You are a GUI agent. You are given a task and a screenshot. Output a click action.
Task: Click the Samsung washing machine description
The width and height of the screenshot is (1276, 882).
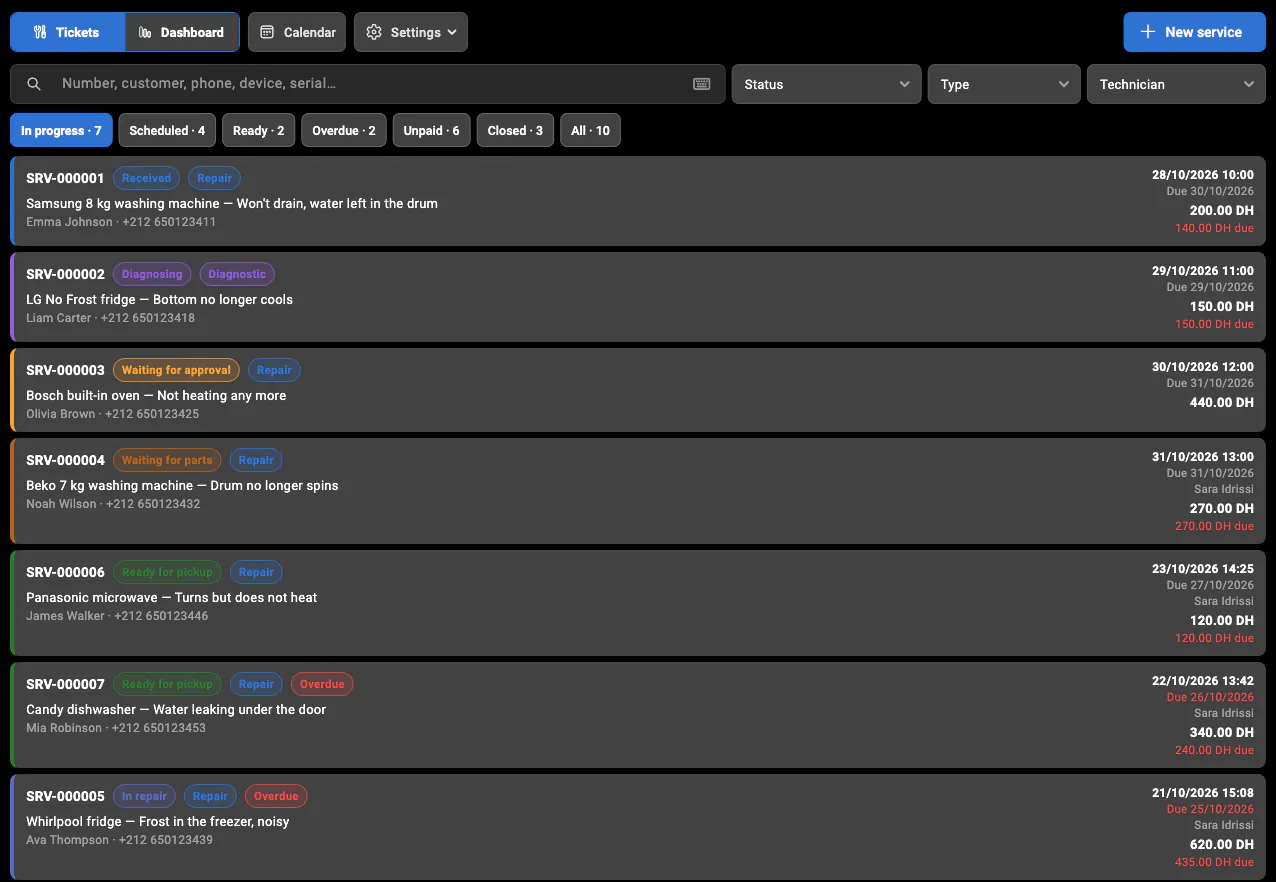pyautogui.click(x=232, y=203)
